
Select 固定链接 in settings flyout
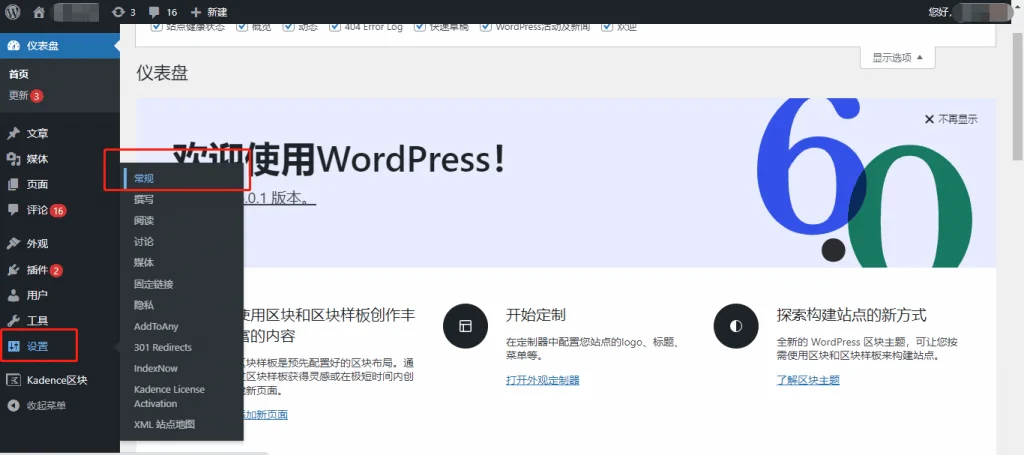click(x=153, y=284)
